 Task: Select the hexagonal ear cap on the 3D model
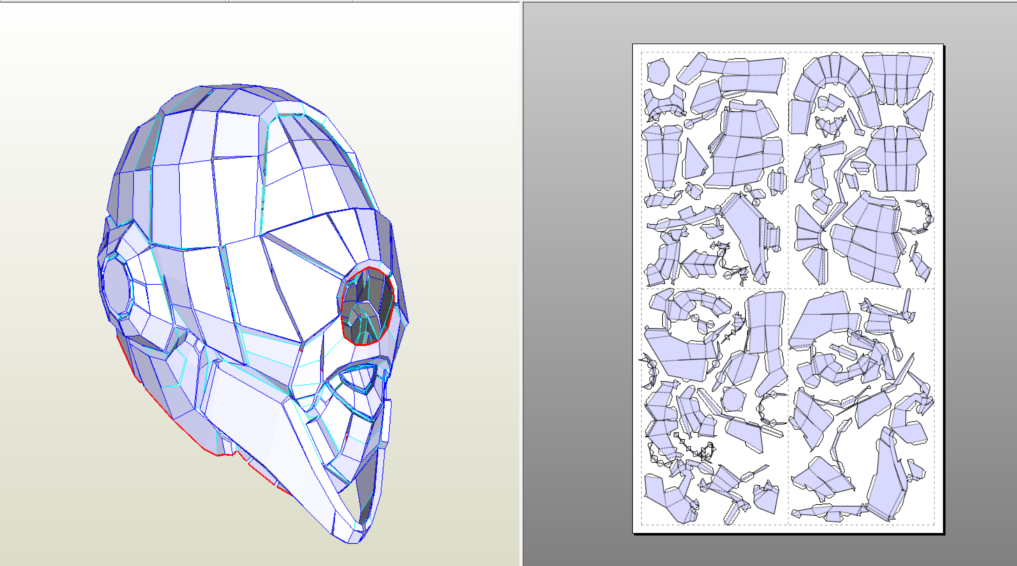[117, 285]
